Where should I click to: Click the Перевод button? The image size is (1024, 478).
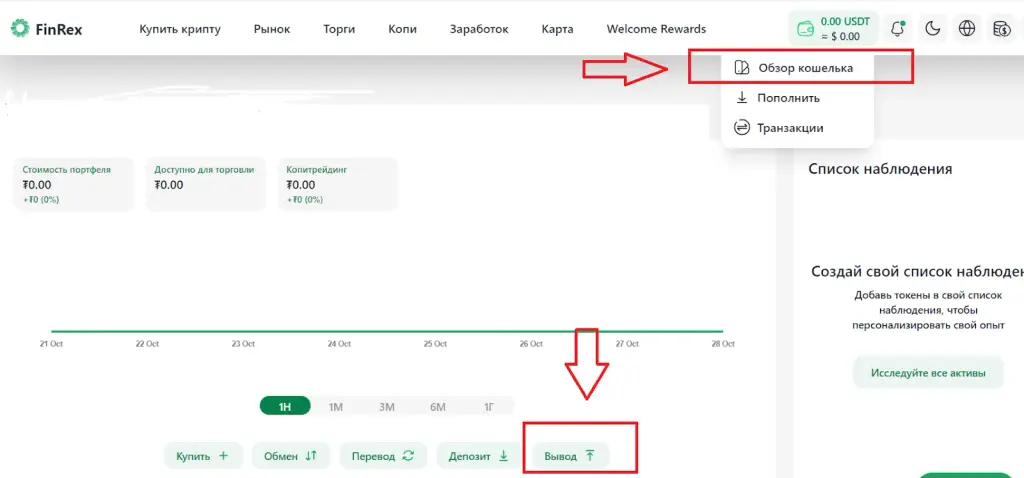coord(383,456)
